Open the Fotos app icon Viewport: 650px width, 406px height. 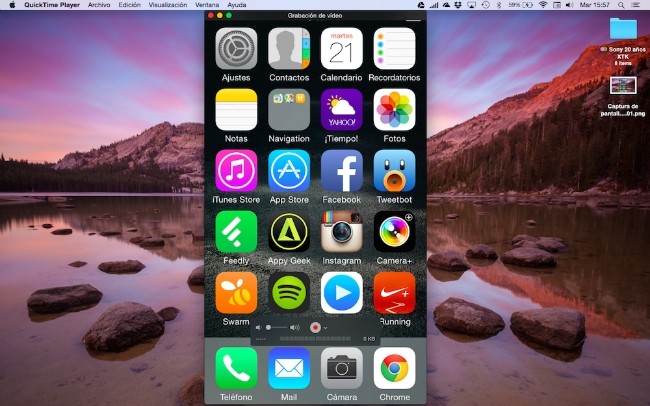point(394,110)
